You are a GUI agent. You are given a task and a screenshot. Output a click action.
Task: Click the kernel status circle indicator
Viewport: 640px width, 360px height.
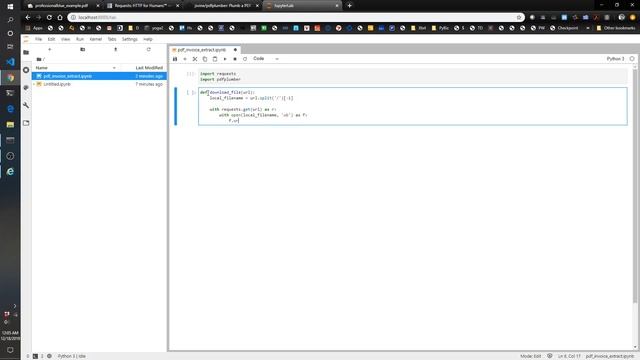pos(632,59)
